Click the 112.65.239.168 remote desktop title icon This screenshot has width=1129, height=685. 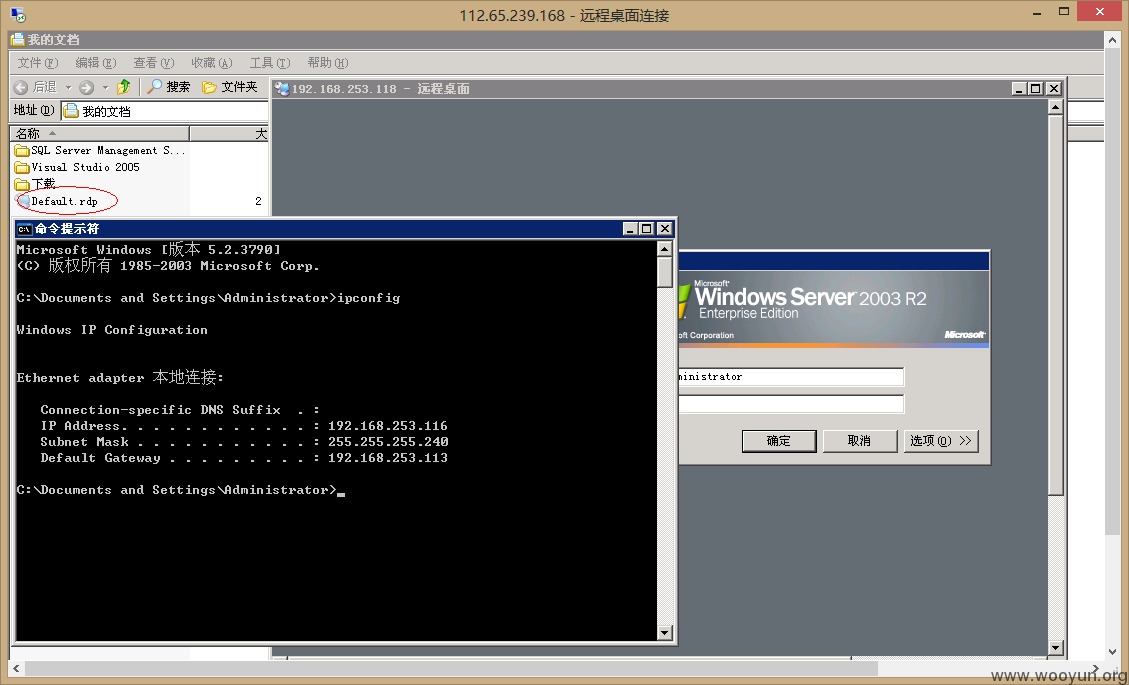click(x=18, y=14)
